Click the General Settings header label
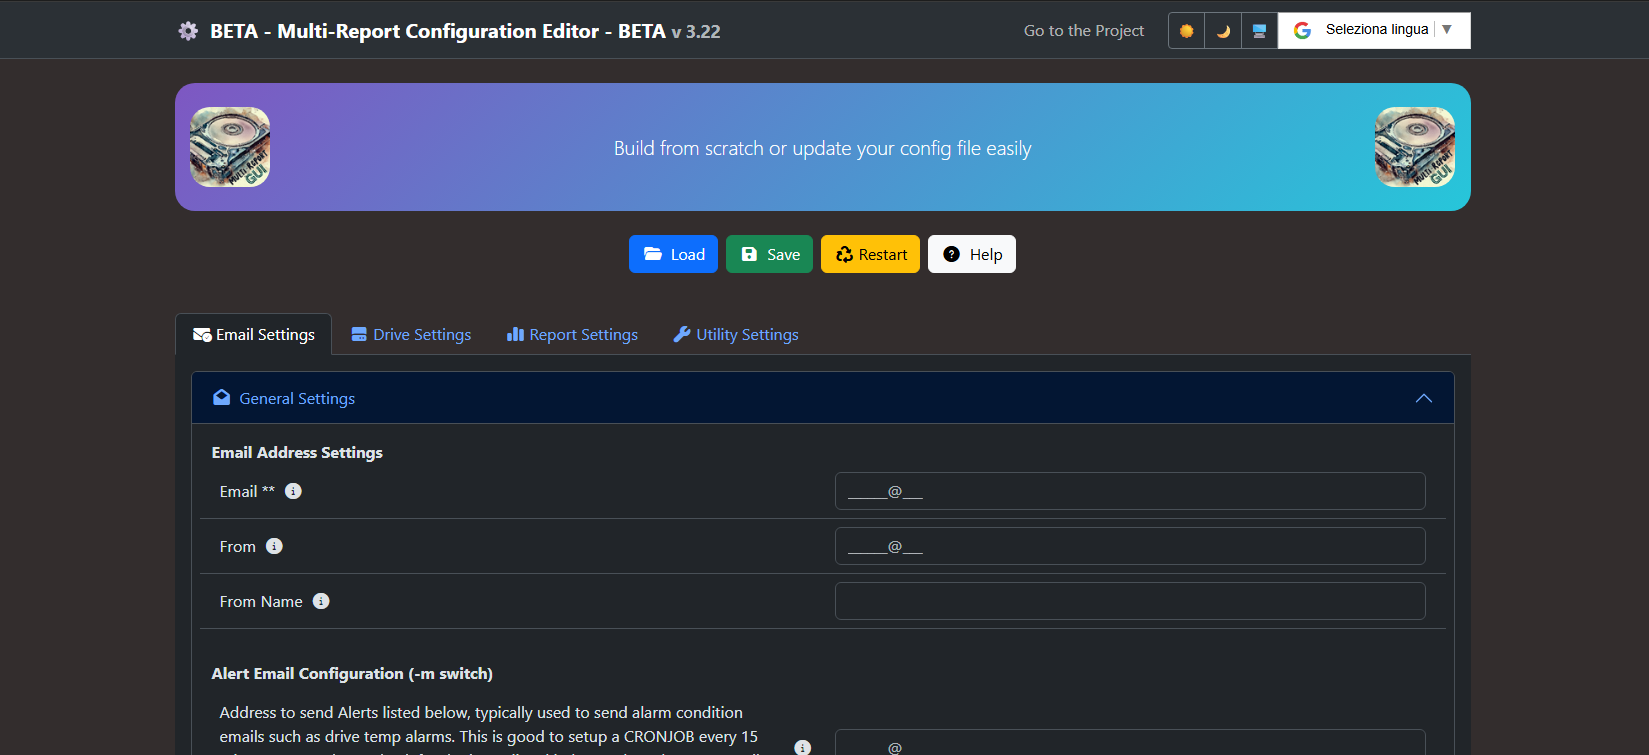Viewport: 1649px width, 755px height. (x=297, y=398)
